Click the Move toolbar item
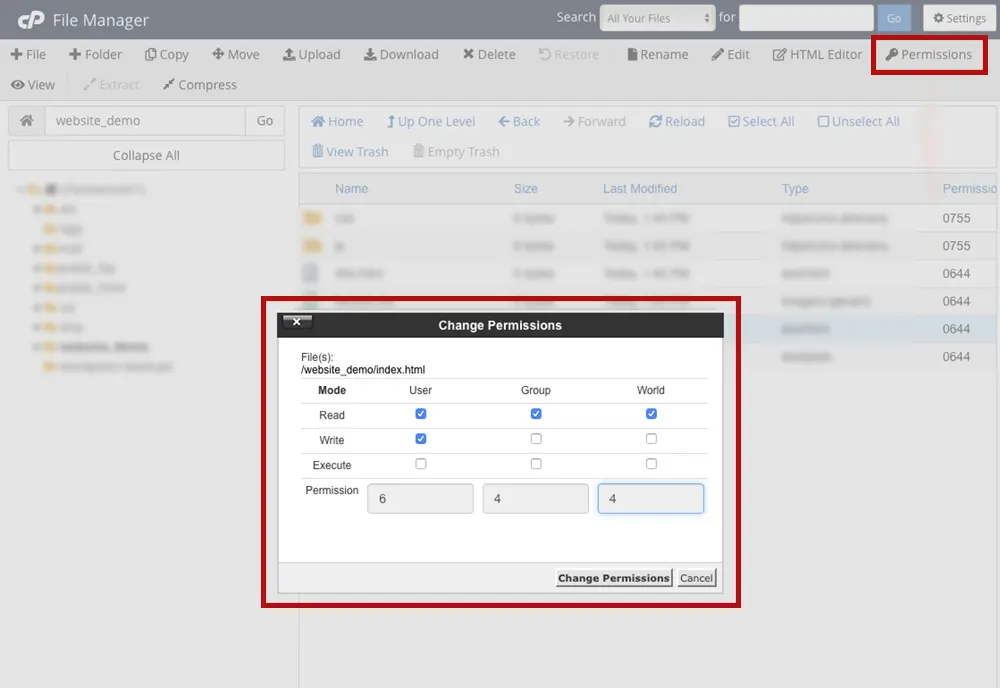 coord(235,54)
